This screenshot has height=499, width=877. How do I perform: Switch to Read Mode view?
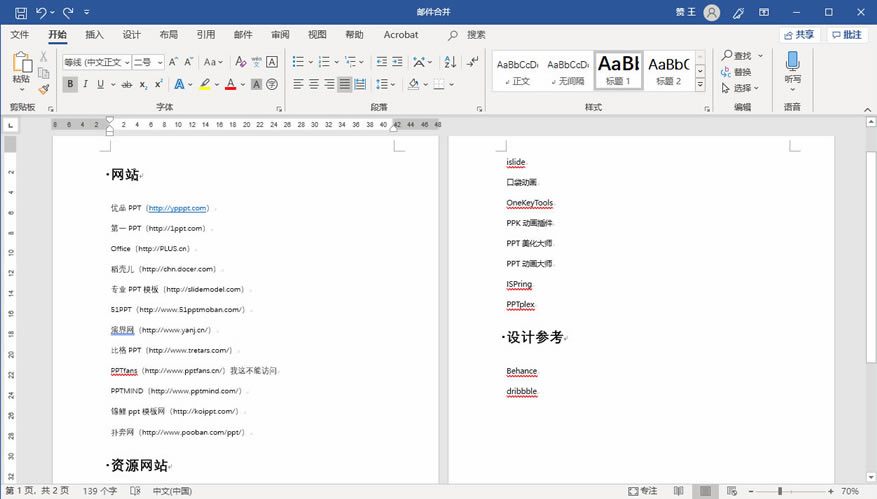point(678,491)
